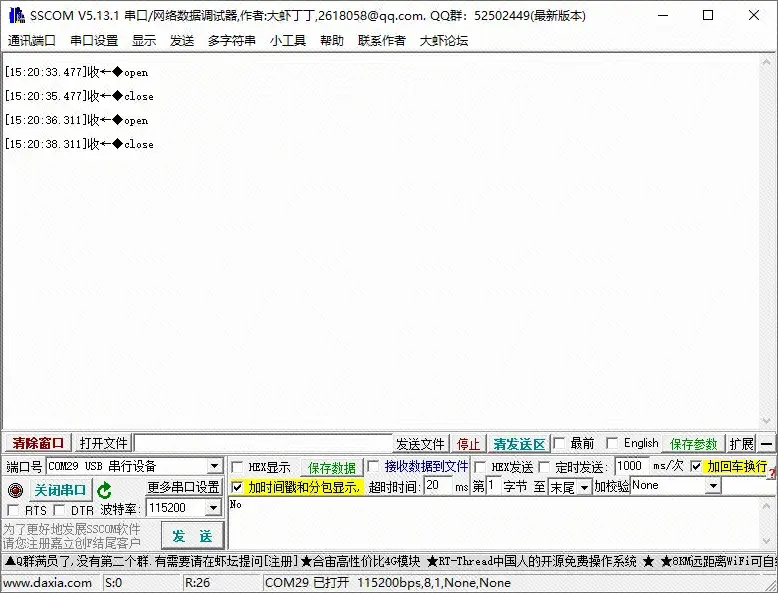Click the 发送 send button
This screenshot has width=778, height=593.
pyautogui.click(x=192, y=536)
